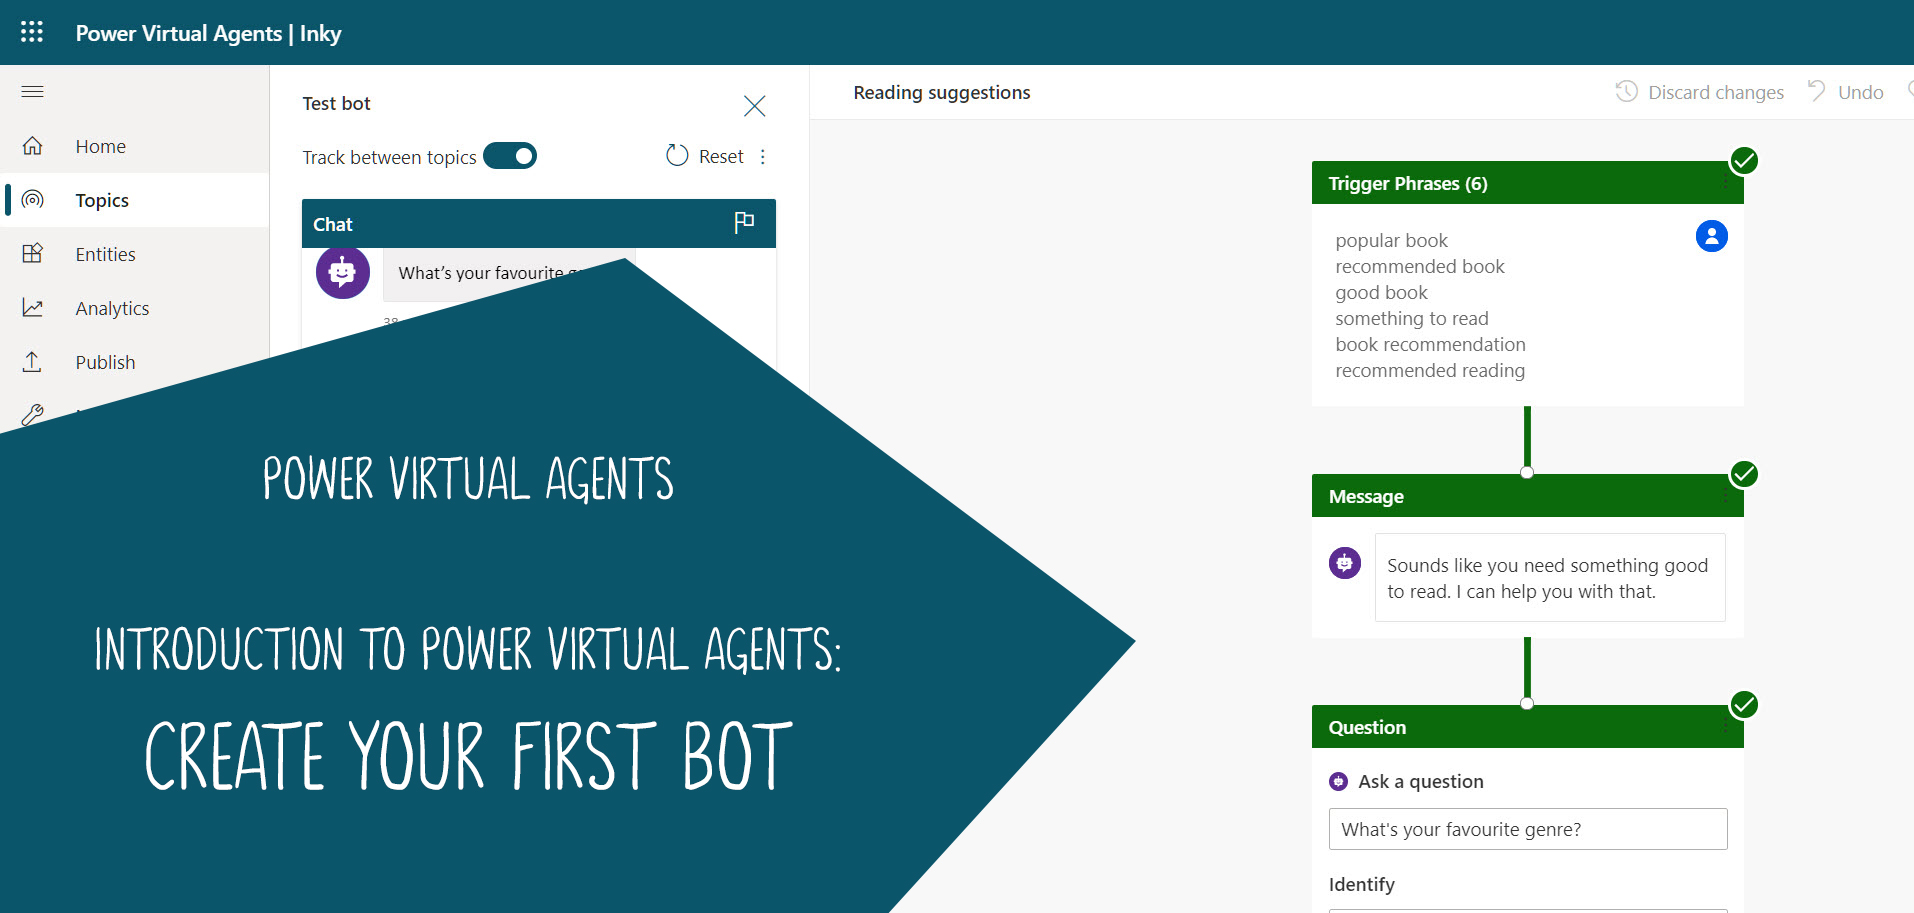Open the Entities section

click(x=106, y=254)
